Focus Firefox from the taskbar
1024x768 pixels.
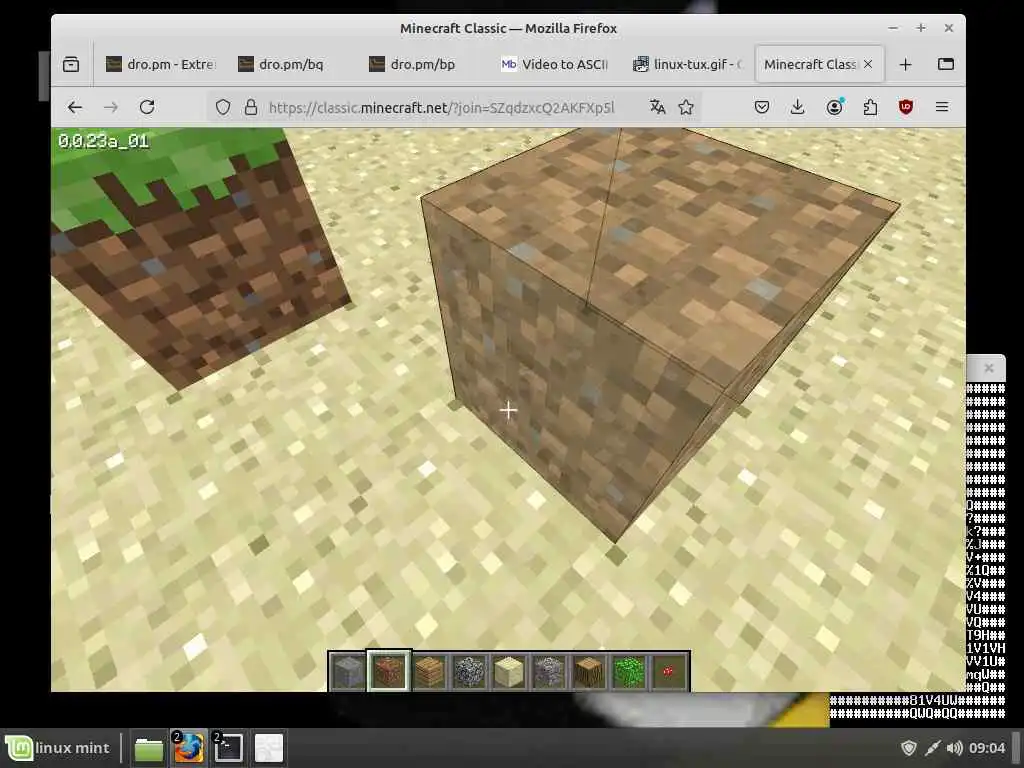189,748
